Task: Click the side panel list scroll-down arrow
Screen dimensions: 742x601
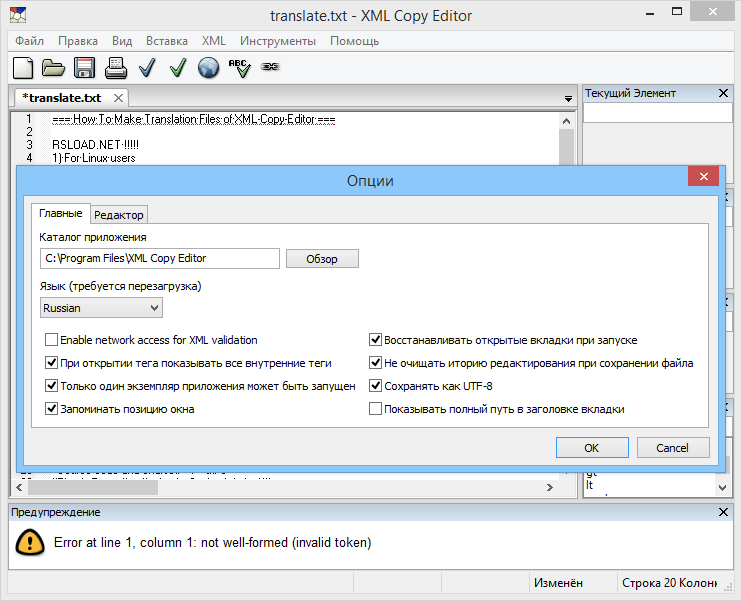Action: (x=723, y=487)
